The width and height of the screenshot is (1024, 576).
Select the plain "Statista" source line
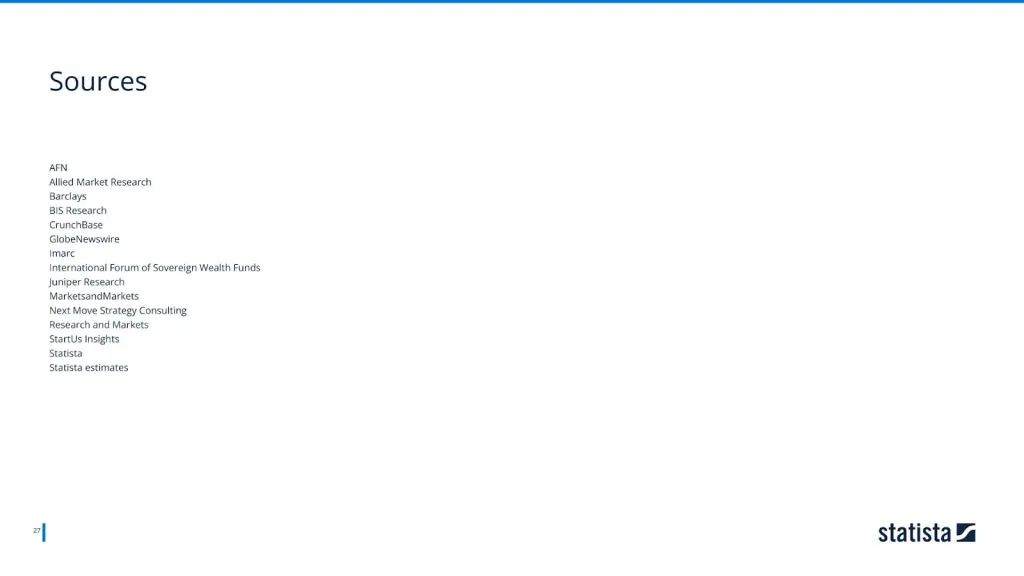click(x=66, y=353)
